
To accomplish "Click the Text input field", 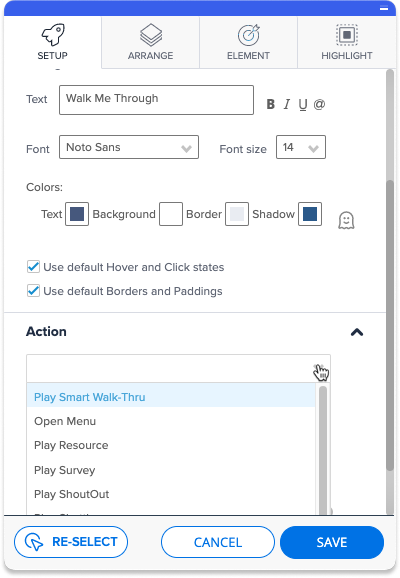I will (x=156, y=100).
